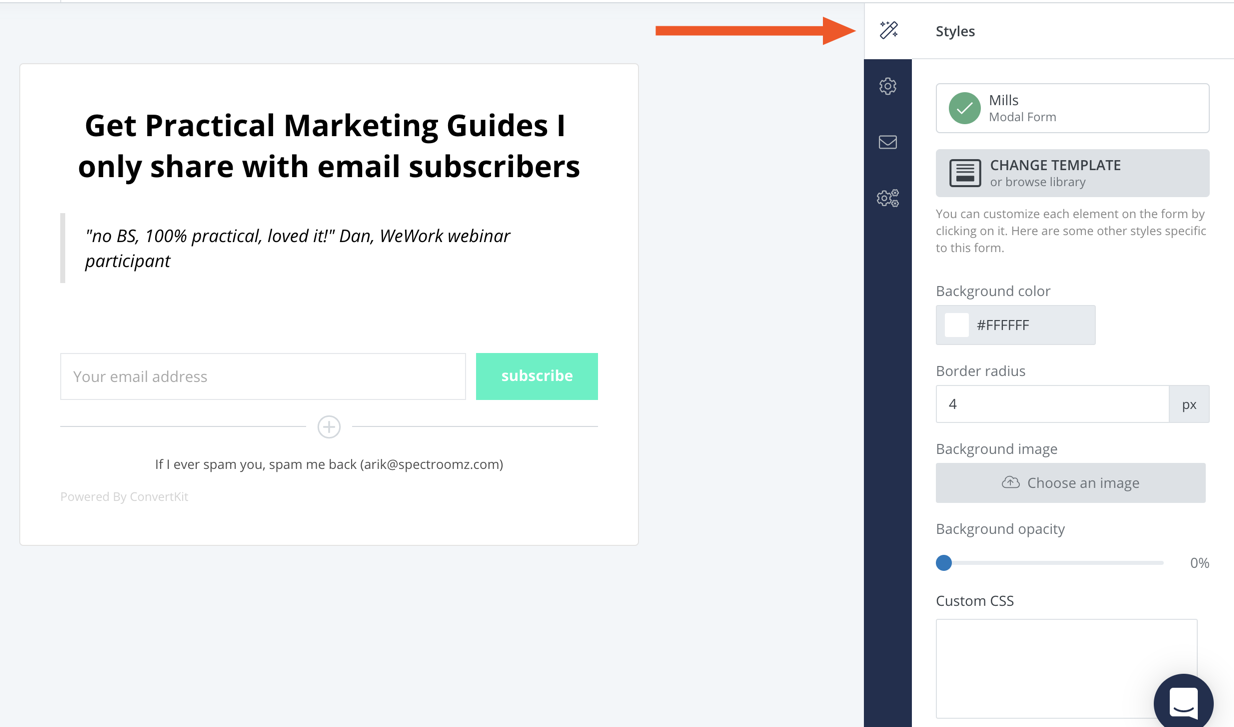1234x727 pixels.
Task: Click the Your email address field
Action: [263, 376]
